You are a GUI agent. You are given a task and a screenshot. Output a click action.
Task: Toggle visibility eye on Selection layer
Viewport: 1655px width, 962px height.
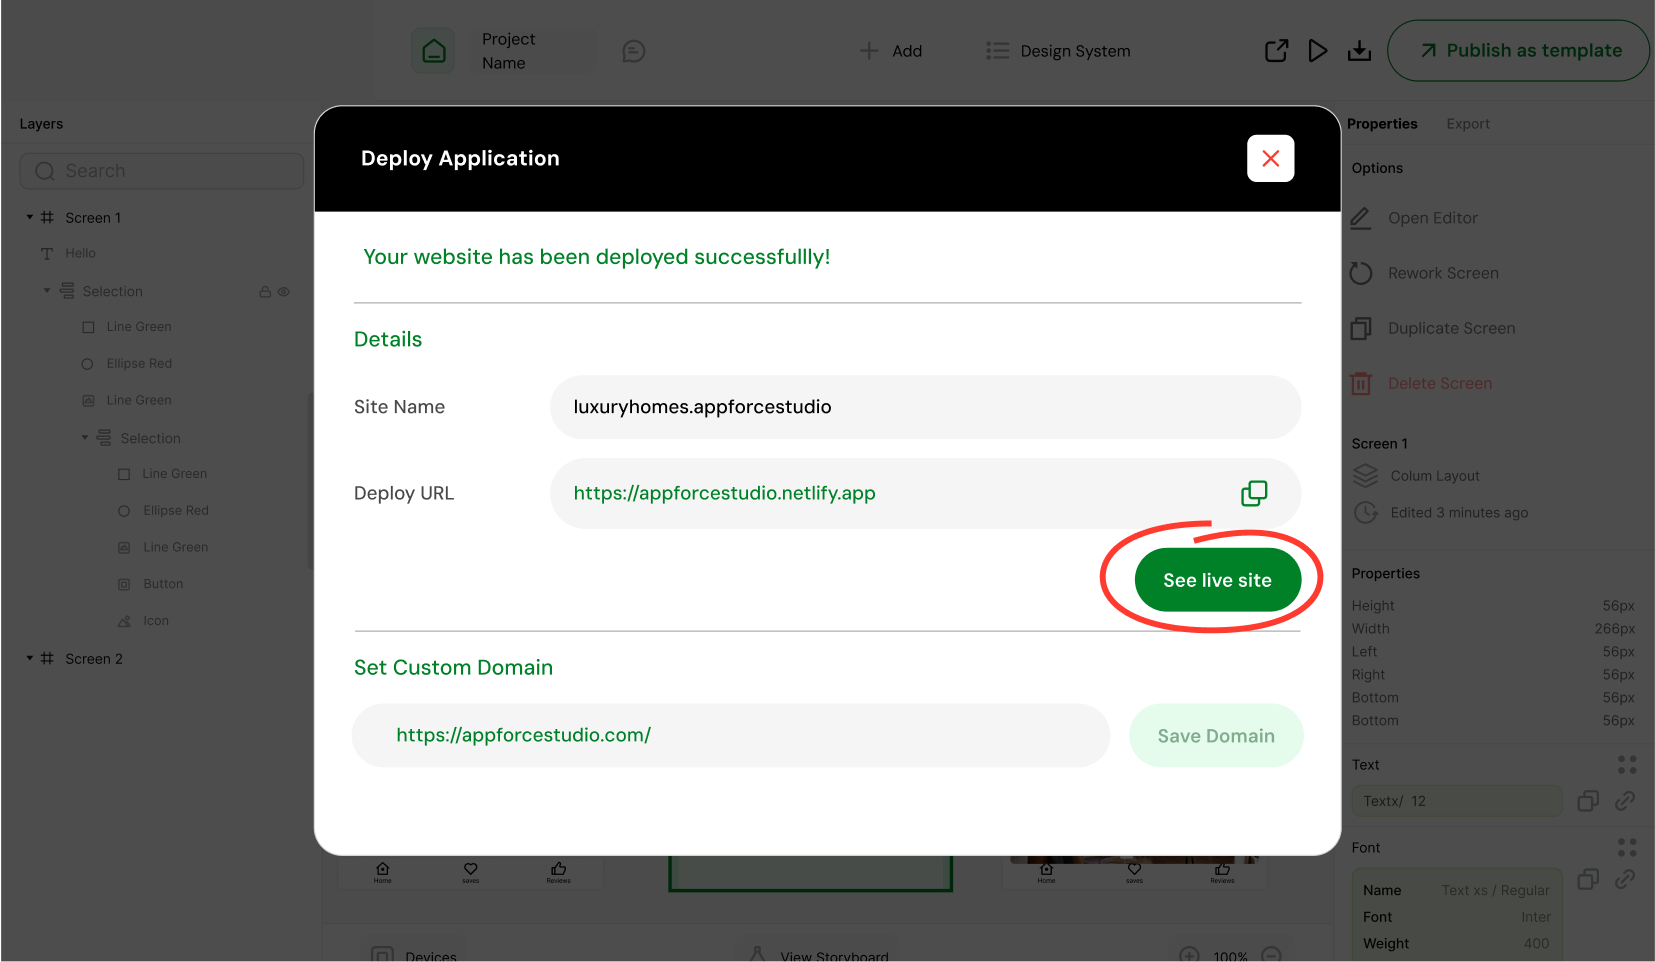coord(284,292)
